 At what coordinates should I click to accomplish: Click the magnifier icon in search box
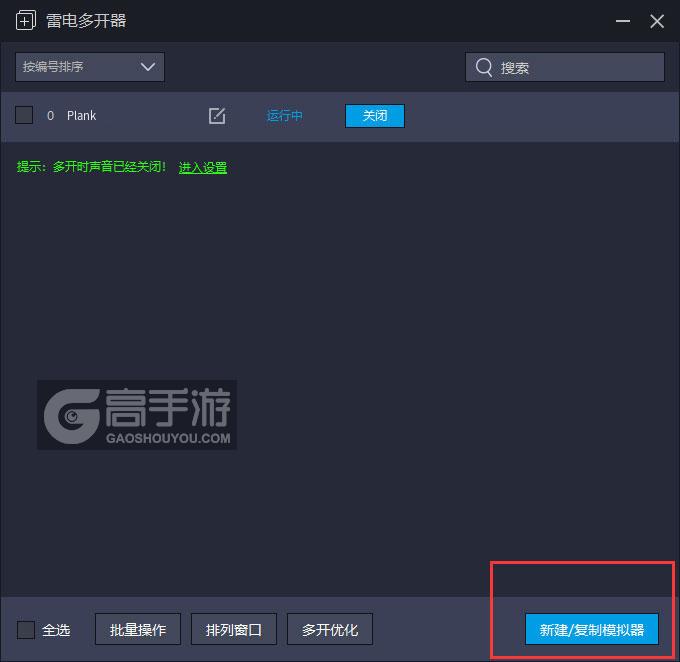click(484, 67)
